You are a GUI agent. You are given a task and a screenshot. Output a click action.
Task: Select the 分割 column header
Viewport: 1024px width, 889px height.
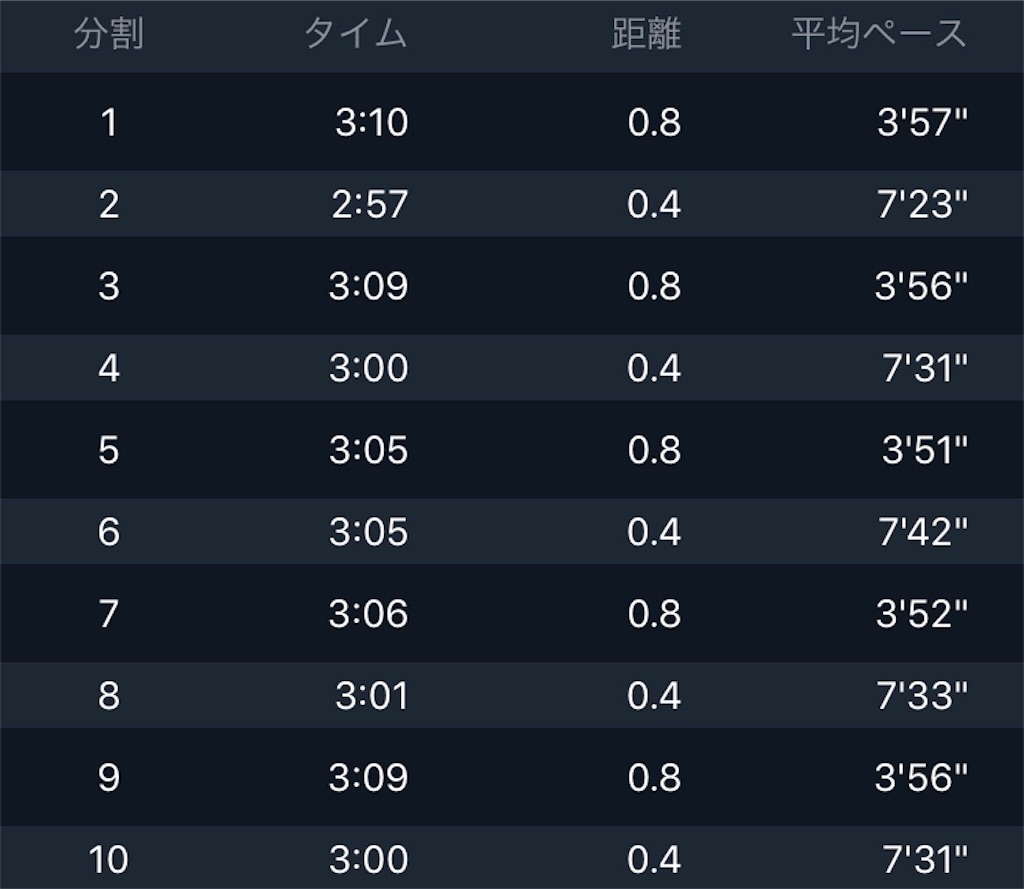click(108, 34)
